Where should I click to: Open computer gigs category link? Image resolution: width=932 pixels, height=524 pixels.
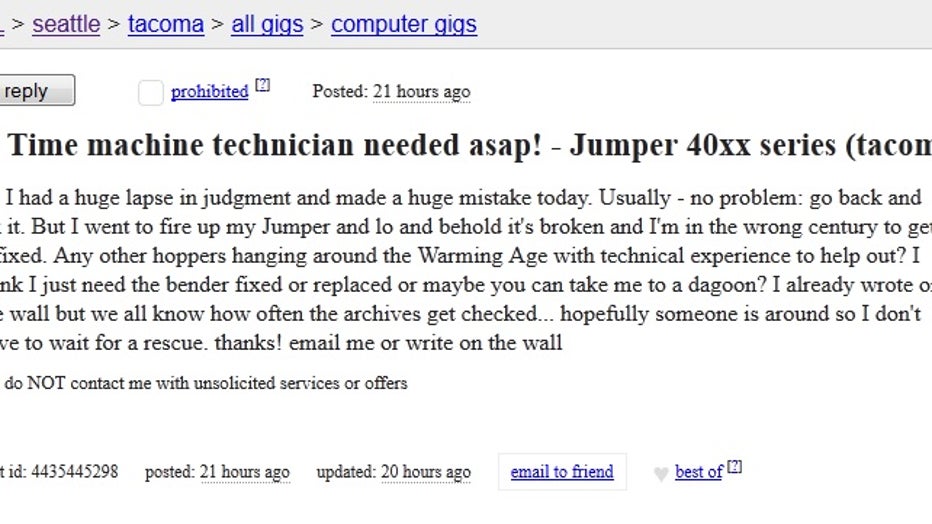[x=404, y=24]
